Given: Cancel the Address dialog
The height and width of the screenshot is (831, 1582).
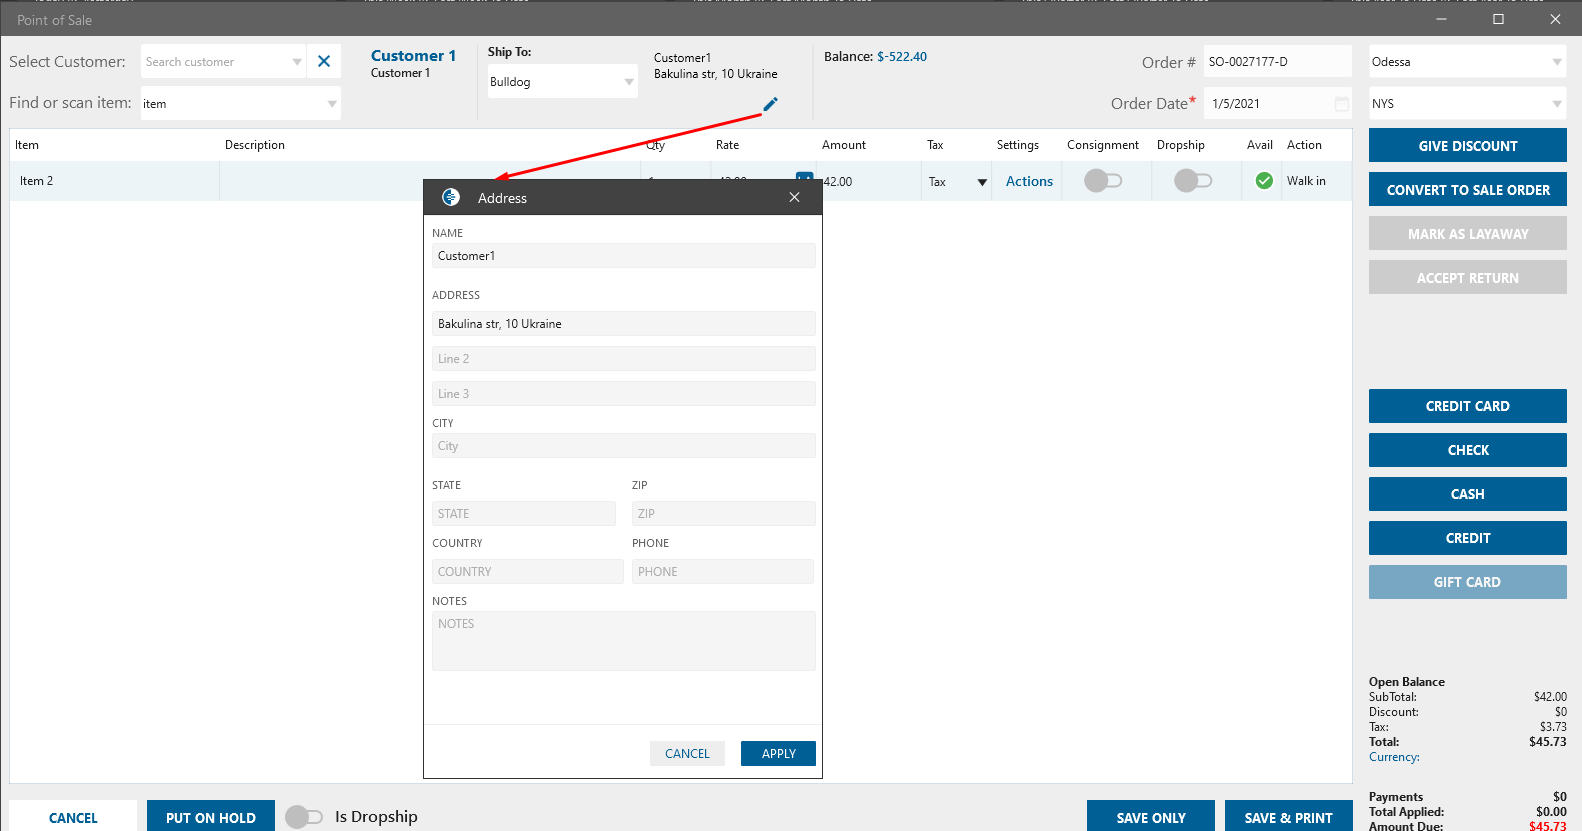Looking at the screenshot, I should [687, 753].
